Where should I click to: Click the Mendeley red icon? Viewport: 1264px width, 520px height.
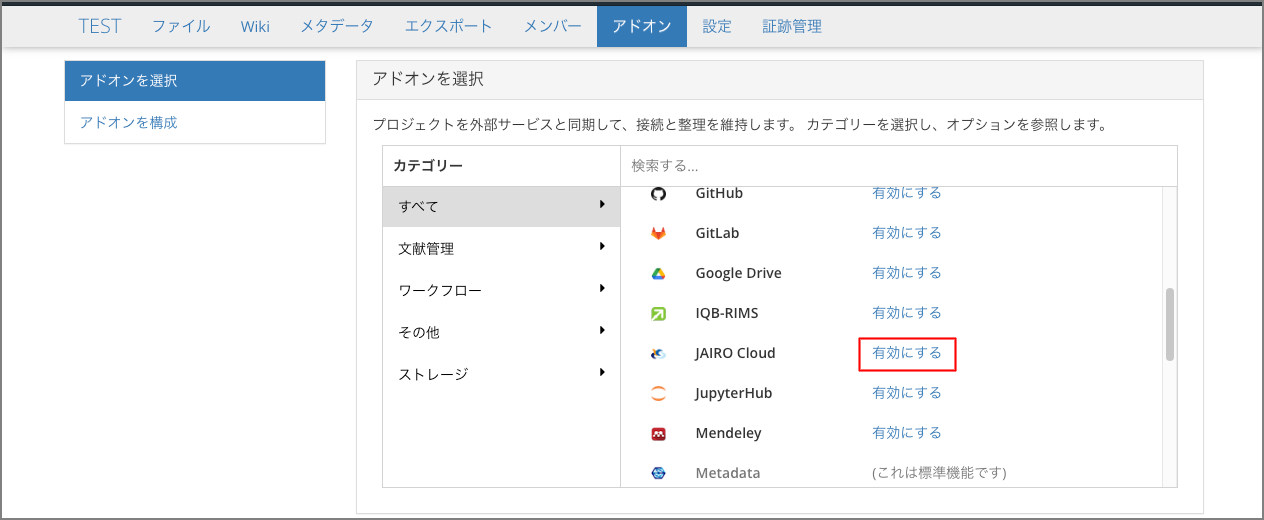[658, 433]
